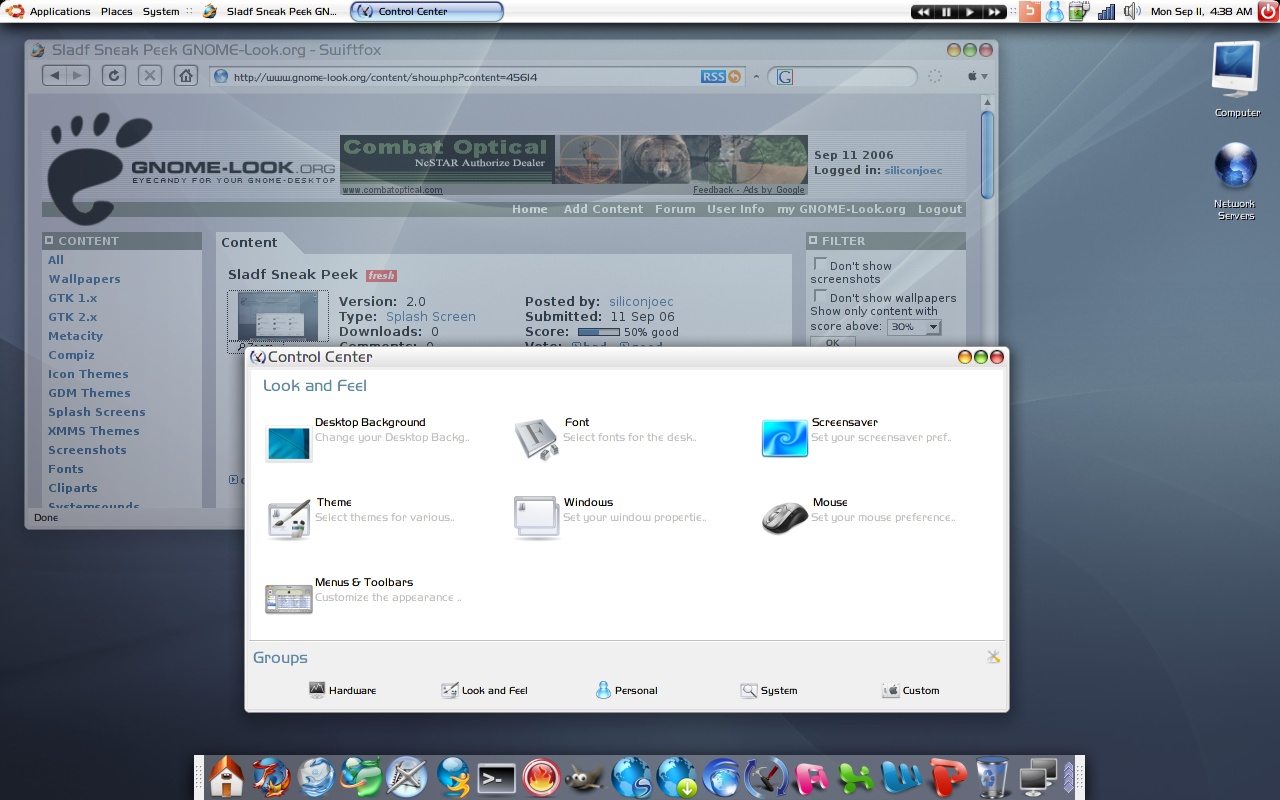Launch GIMP from the dock

tap(586, 778)
